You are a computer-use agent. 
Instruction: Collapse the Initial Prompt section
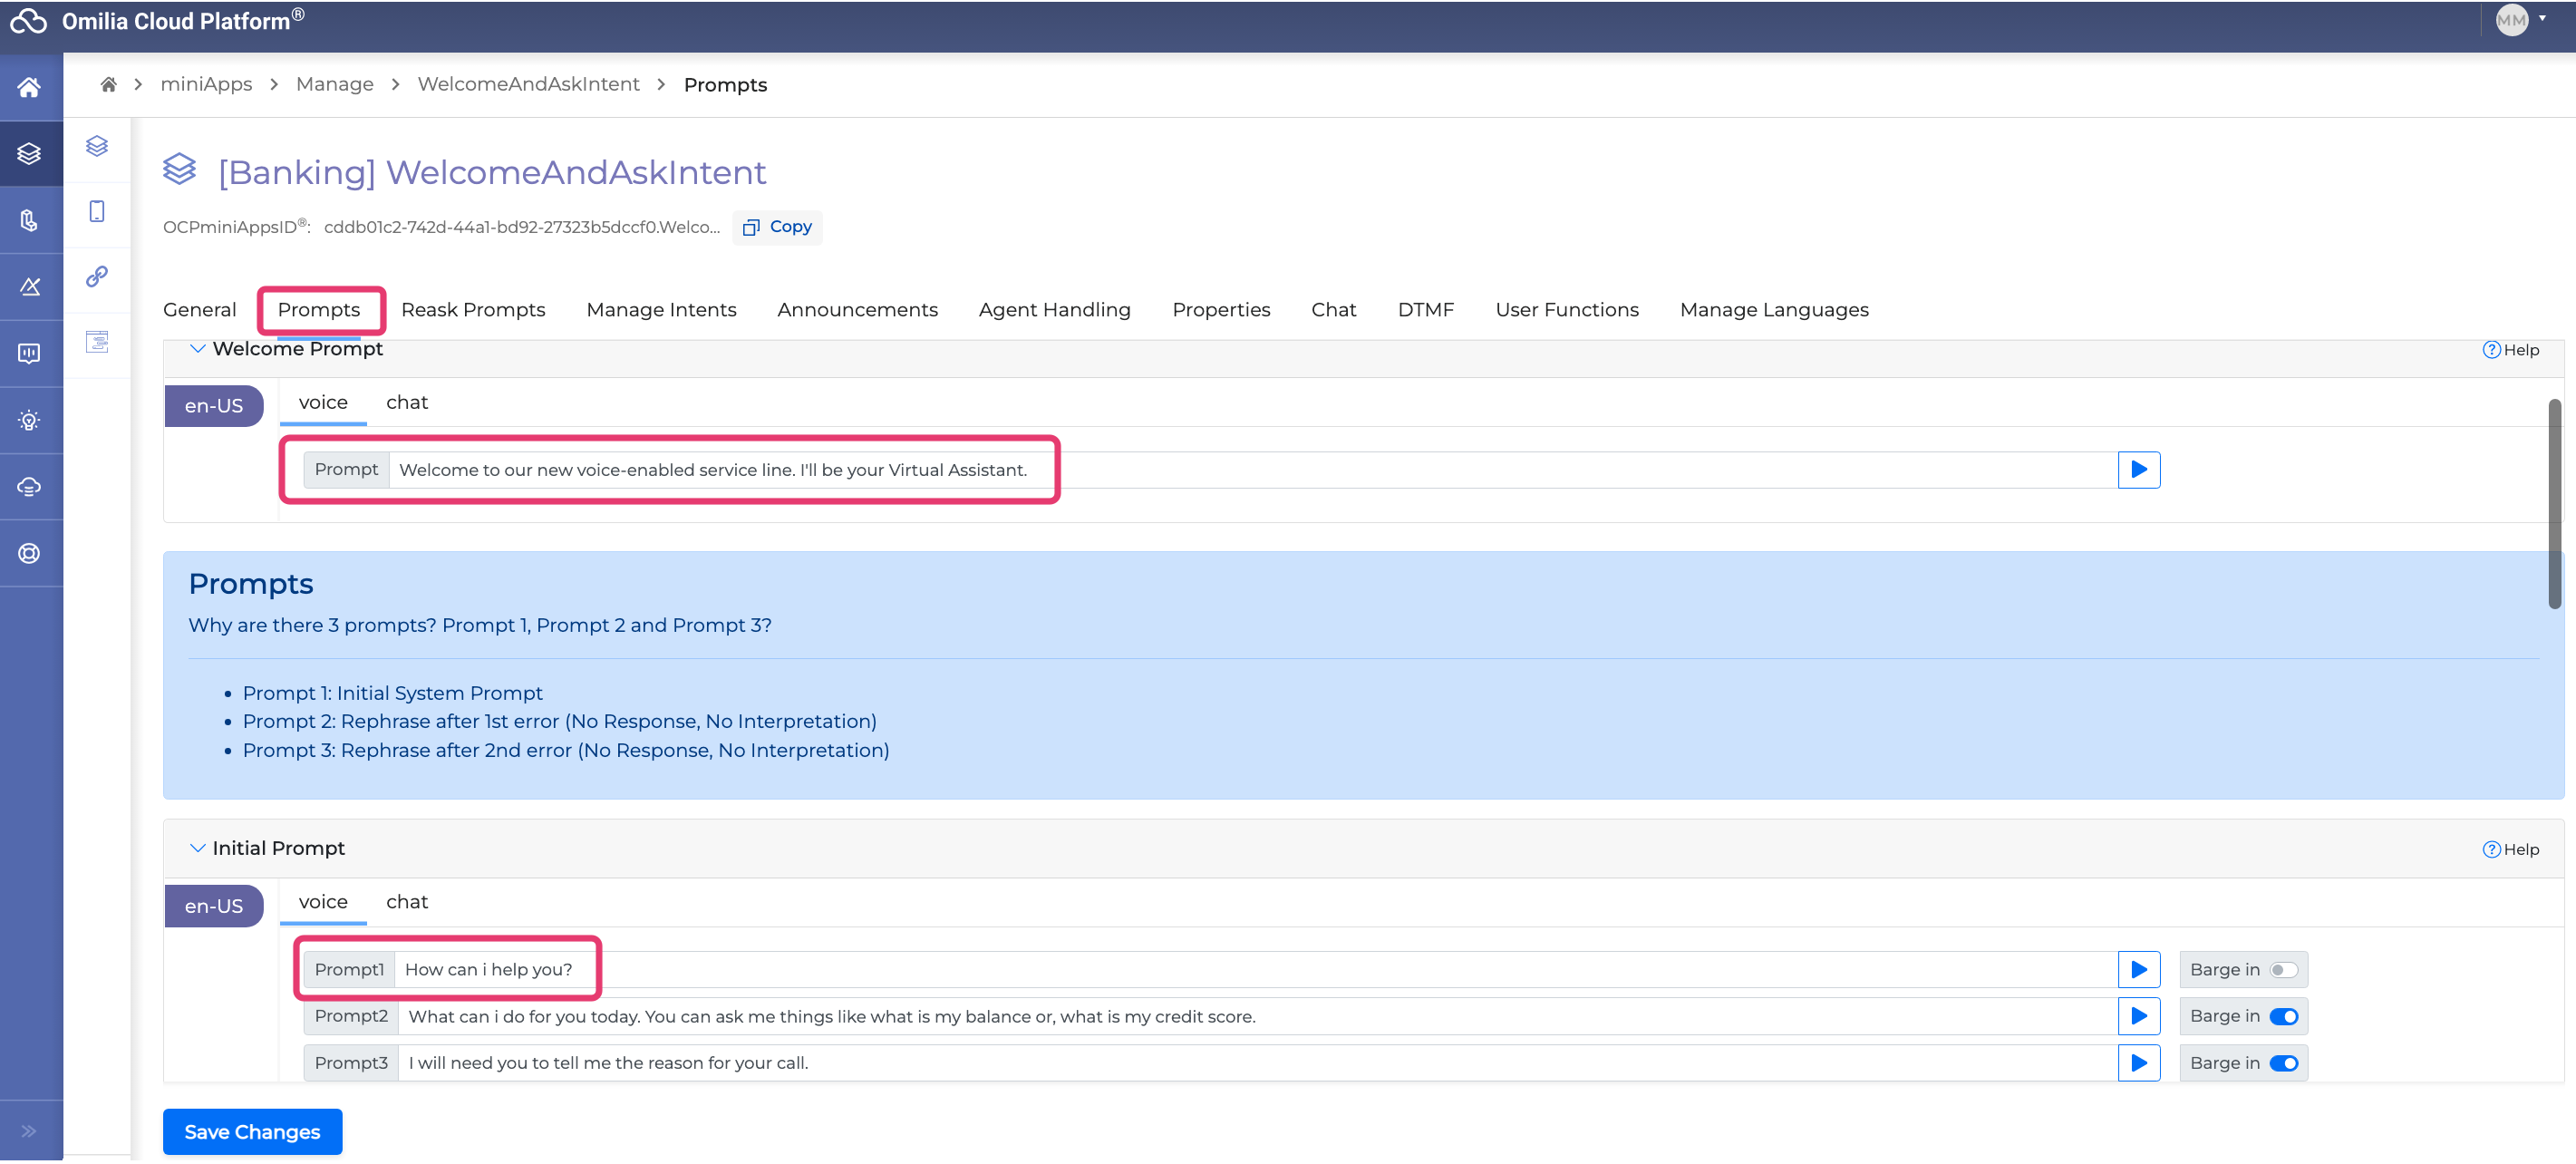(x=197, y=848)
